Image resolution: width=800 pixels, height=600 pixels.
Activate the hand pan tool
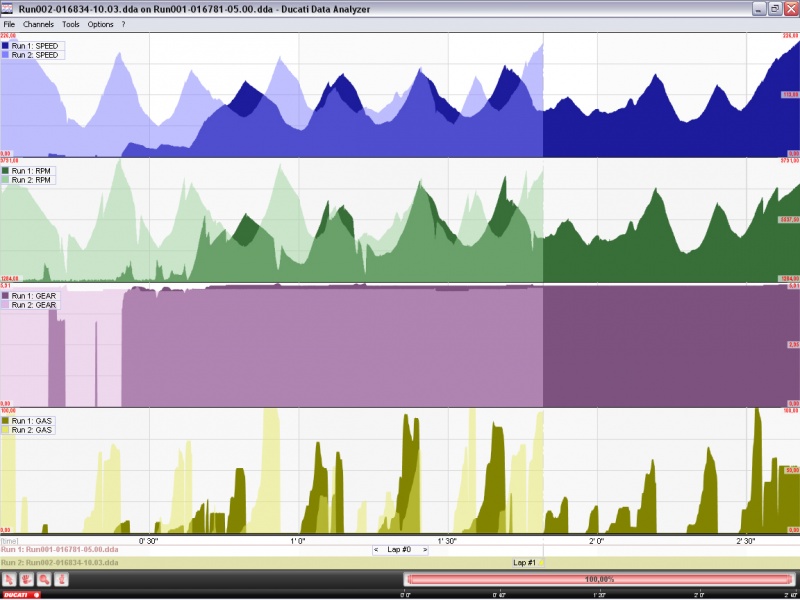click(x=27, y=579)
